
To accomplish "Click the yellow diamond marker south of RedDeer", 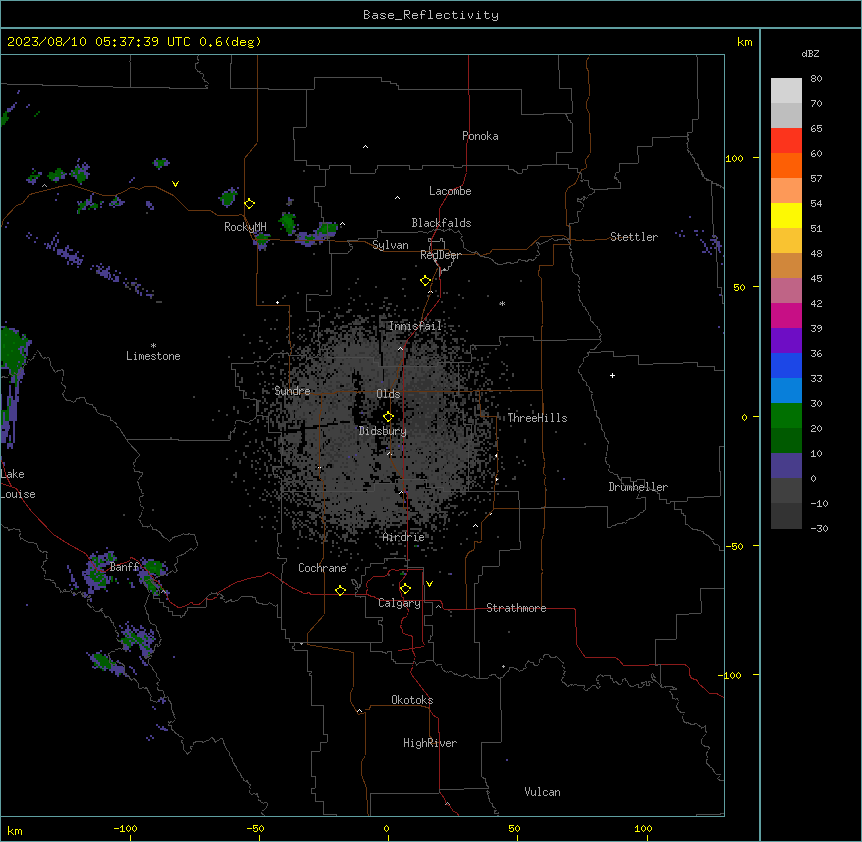I will (x=426, y=281).
